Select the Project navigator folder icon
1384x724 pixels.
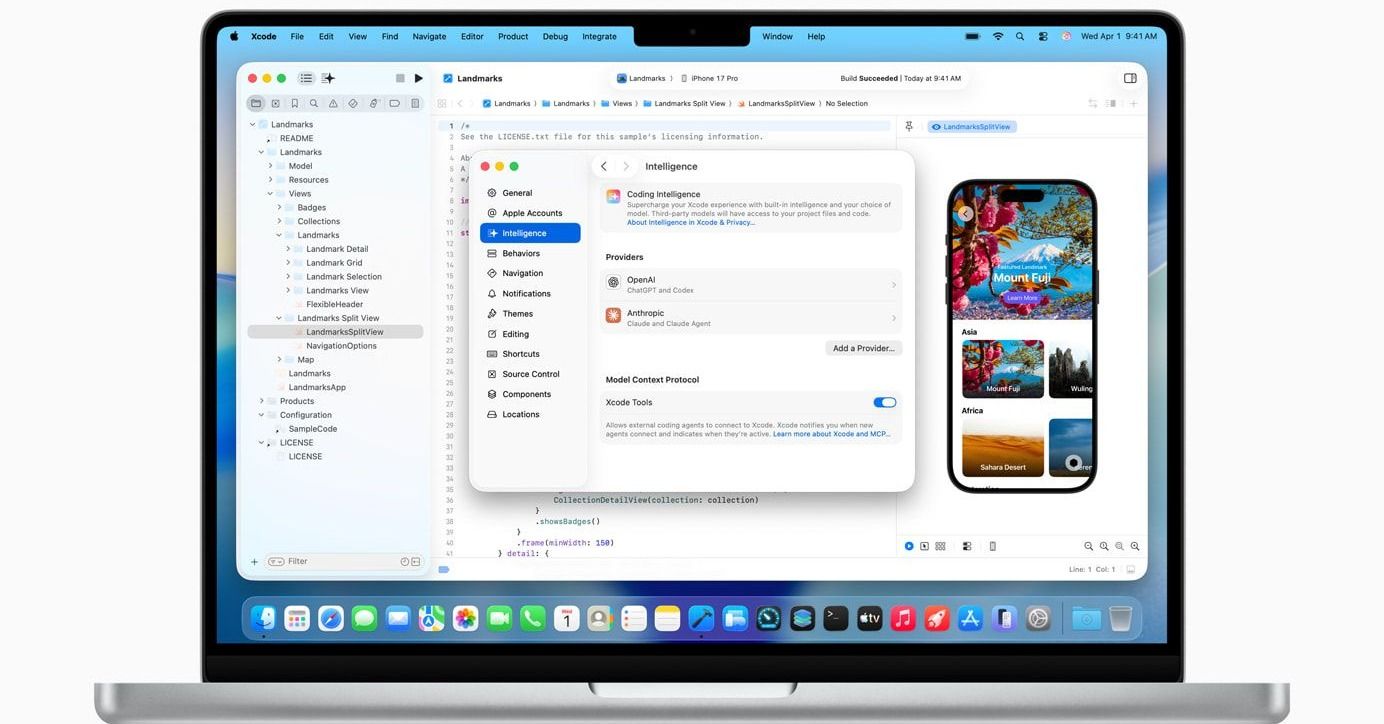coord(256,103)
